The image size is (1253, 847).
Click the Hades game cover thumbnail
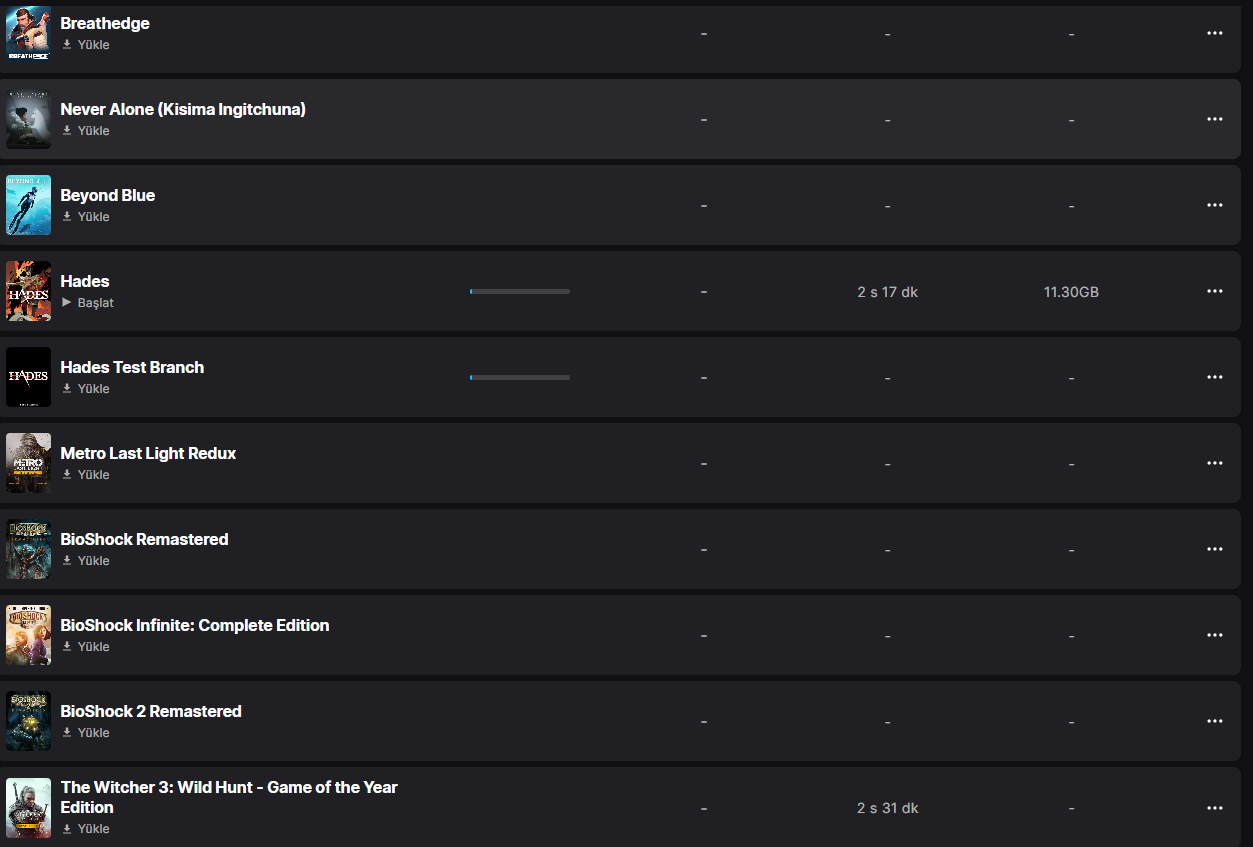click(x=28, y=291)
